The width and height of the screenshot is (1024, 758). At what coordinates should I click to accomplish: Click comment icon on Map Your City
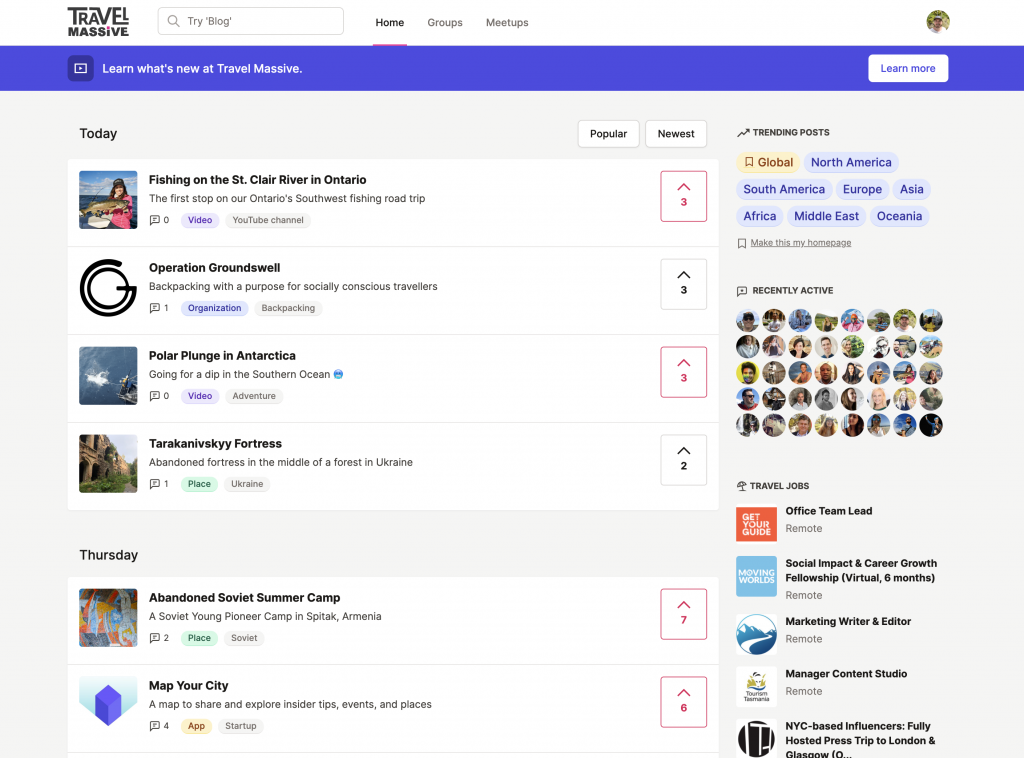pyautogui.click(x=155, y=726)
